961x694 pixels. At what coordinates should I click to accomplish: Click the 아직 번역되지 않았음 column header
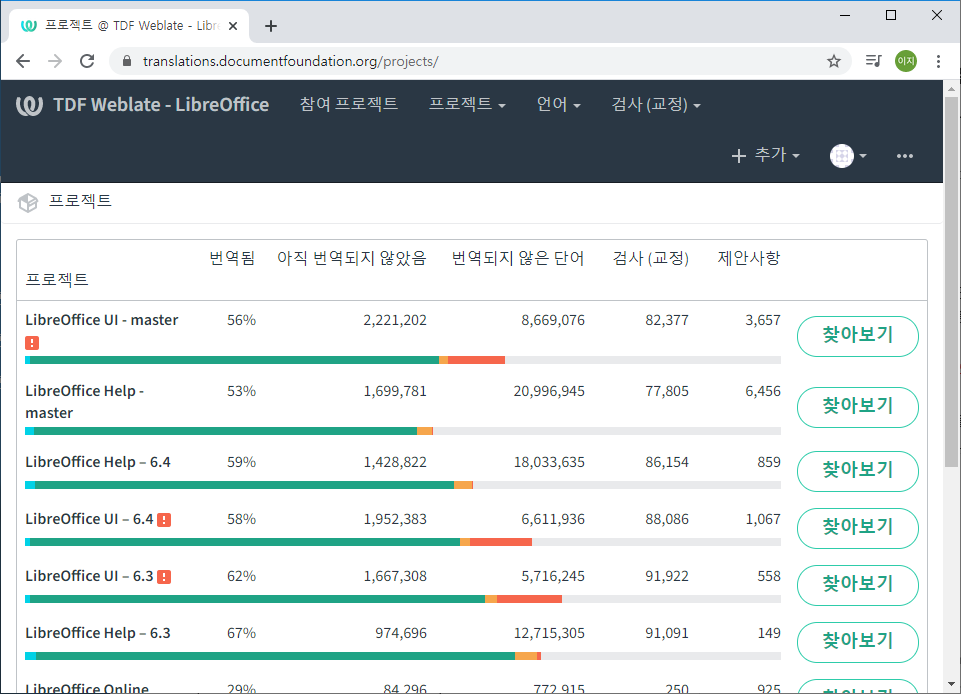[x=352, y=258]
